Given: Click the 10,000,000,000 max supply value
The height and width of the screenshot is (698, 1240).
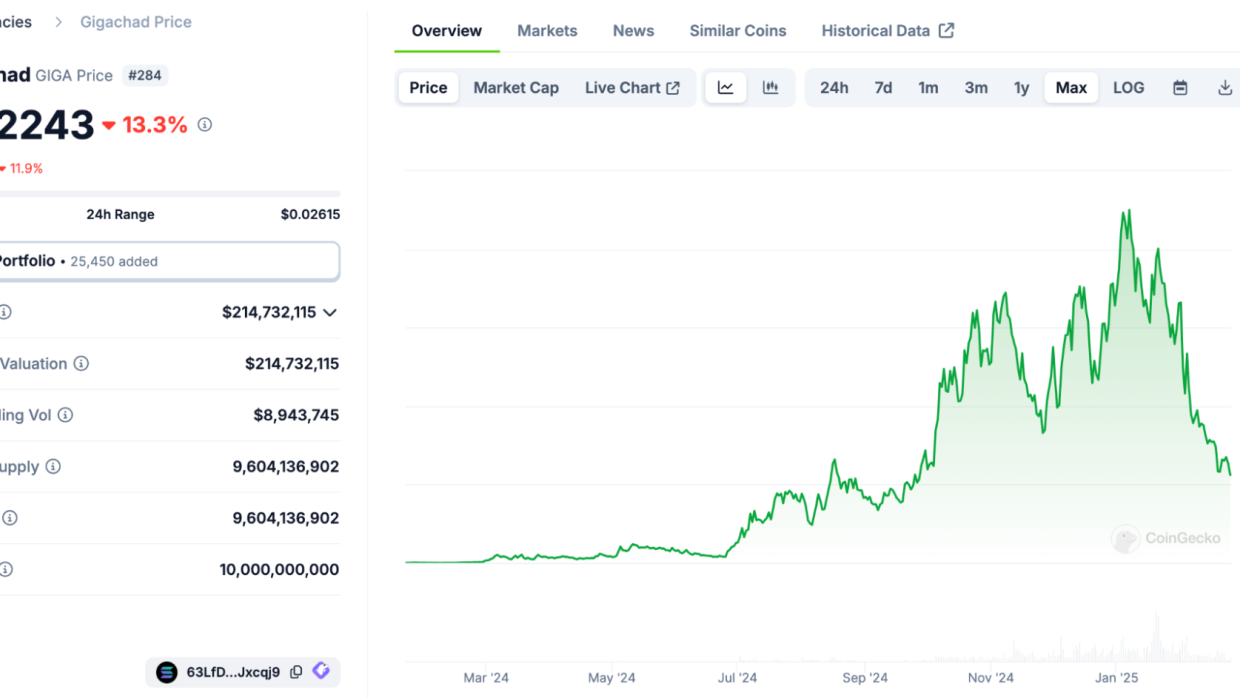Looking at the screenshot, I should [279, 570].
